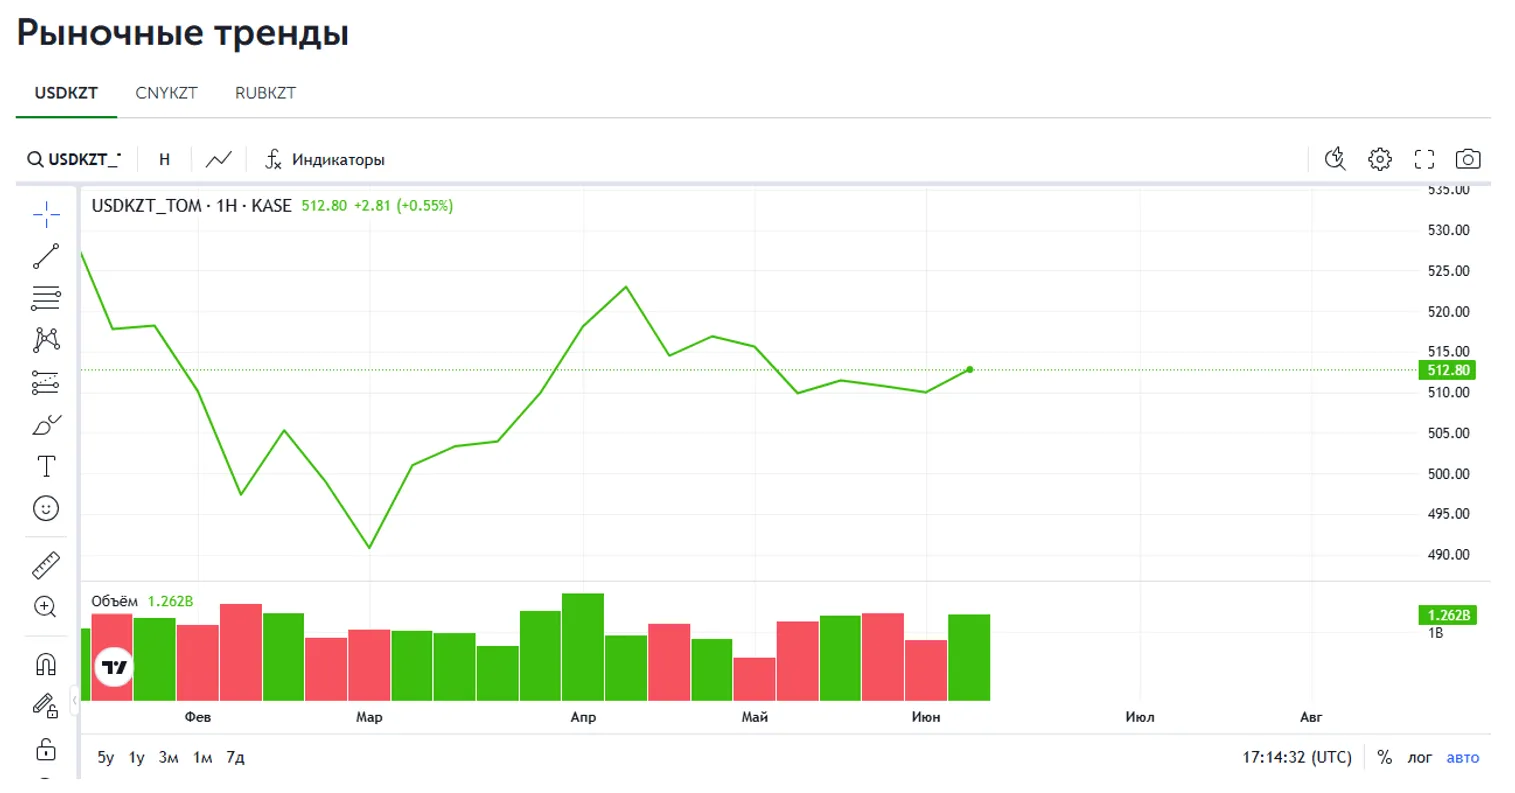This screenshot has width=1515, height=793.
Task: Select the brush drawing tool
Action: 46,425
